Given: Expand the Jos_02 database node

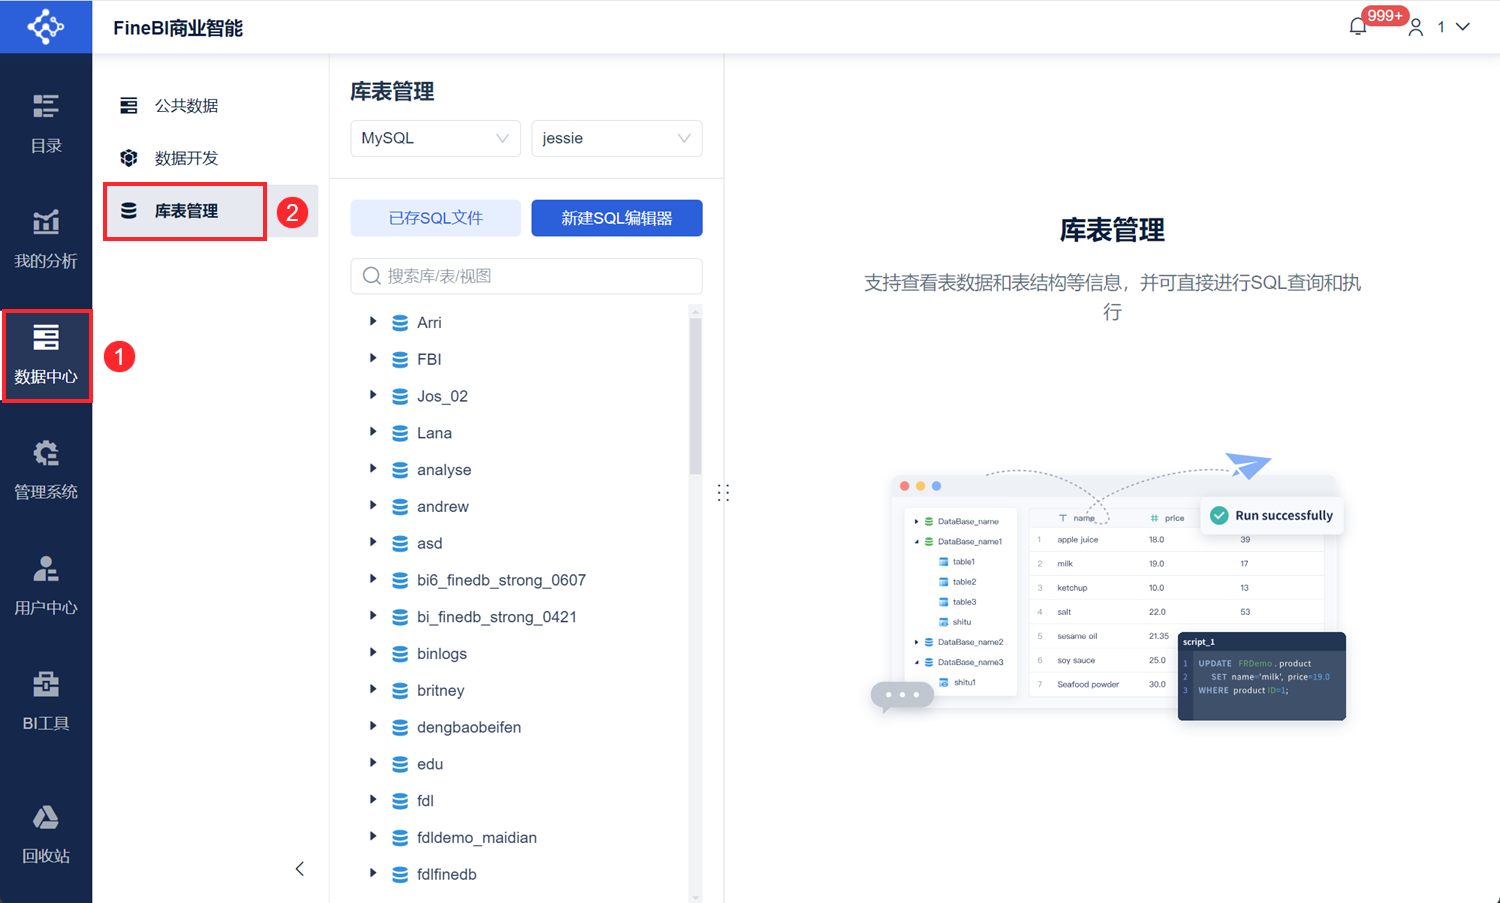Looking at the screenshot, I should point(373,395).
